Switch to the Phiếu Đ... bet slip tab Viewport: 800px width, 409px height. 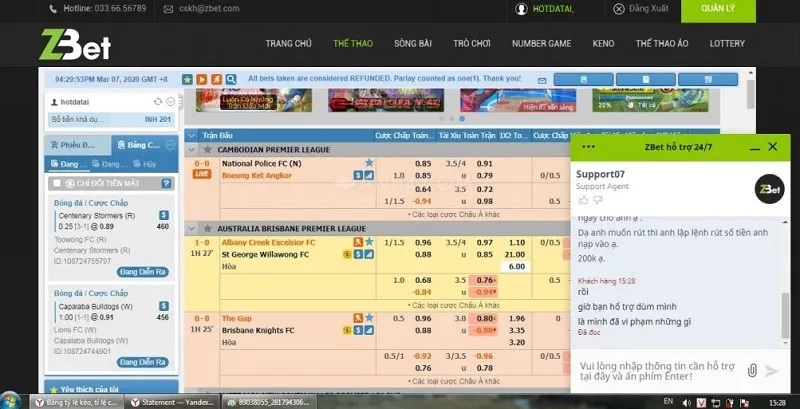[x=76, y=145]
